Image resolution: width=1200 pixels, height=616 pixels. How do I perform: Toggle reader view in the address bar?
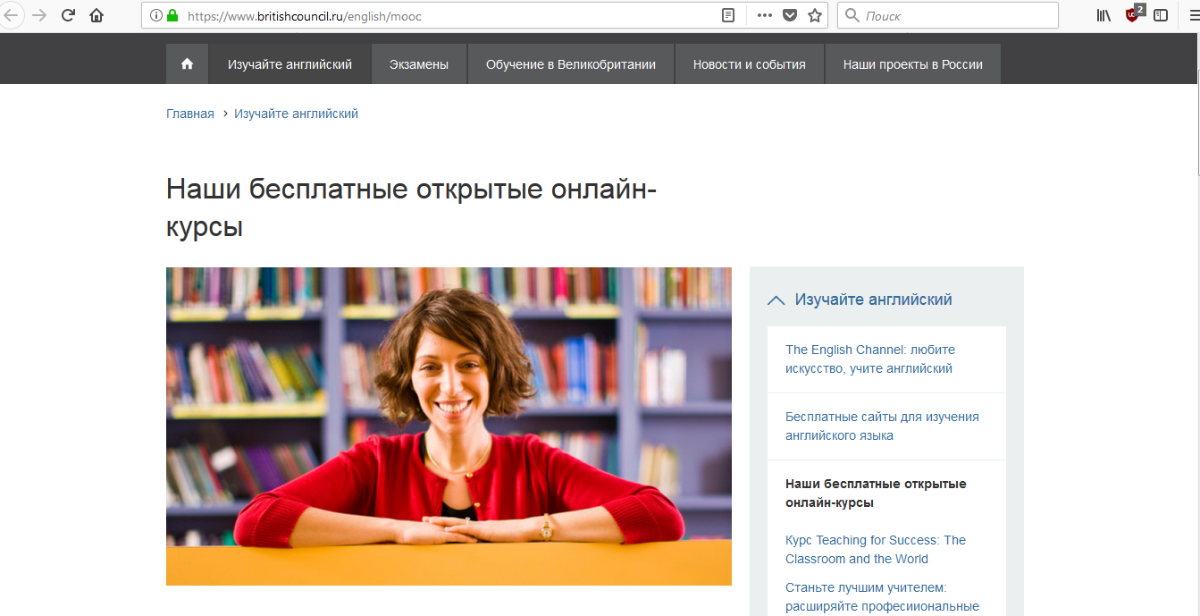728,16
